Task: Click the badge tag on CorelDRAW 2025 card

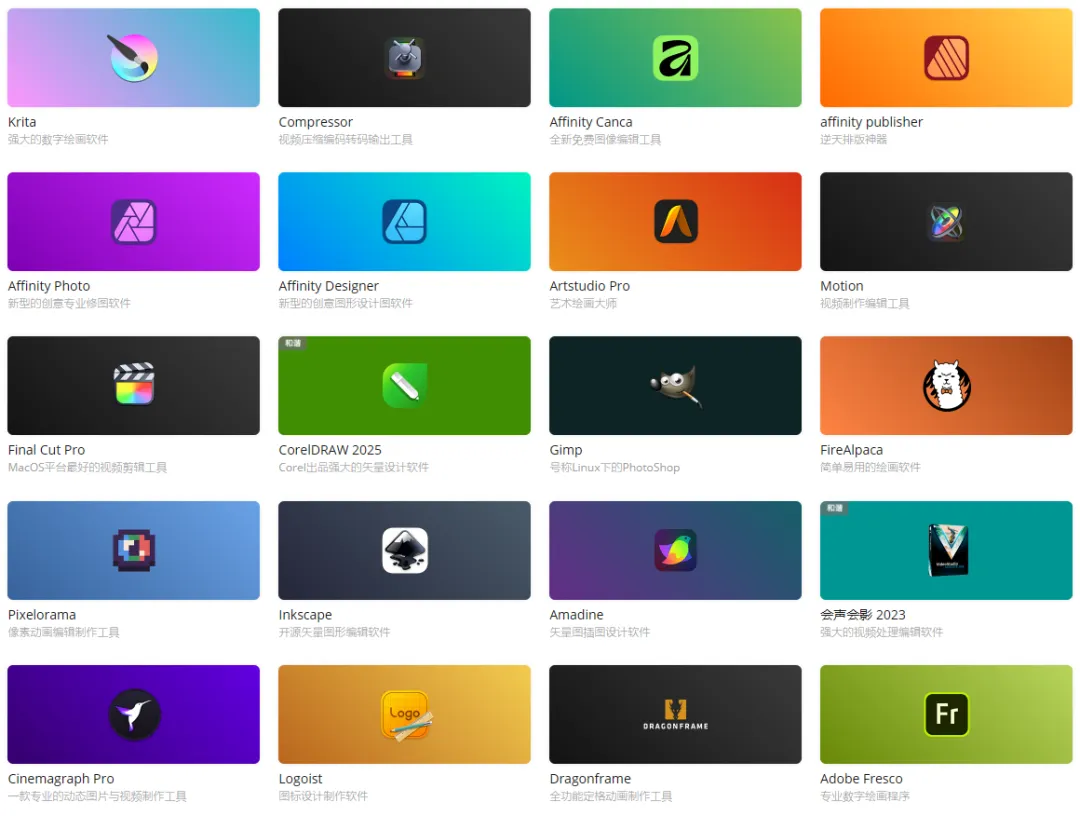Action: [x=293, y=343]
